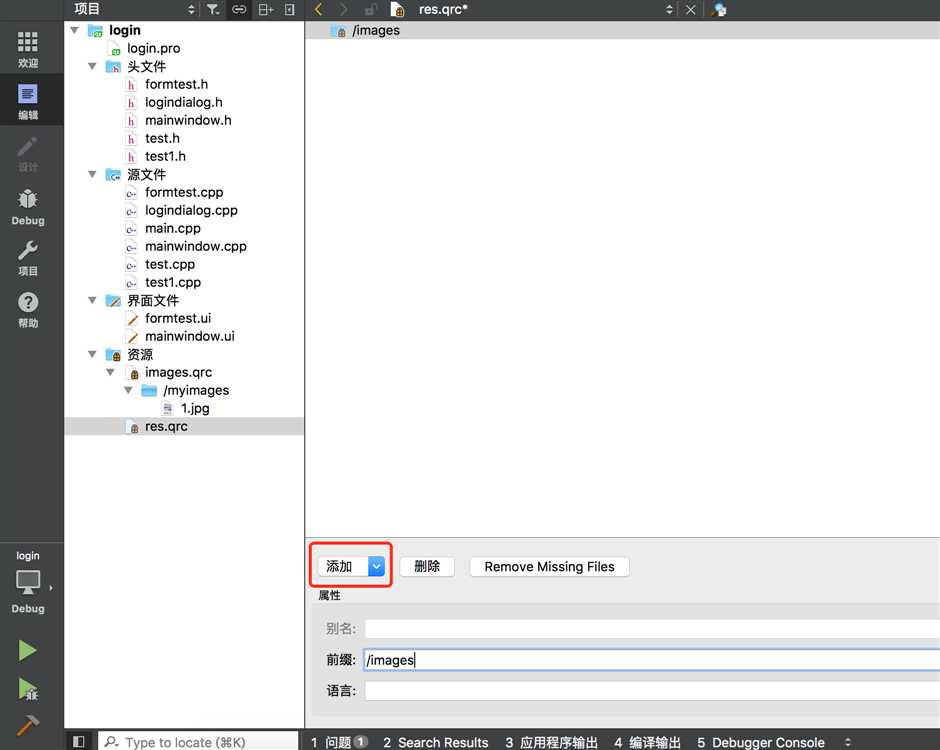Collapse the 源文件 sources folder
The width and height of the screenshot is (940, 750).
pos(92,174)
